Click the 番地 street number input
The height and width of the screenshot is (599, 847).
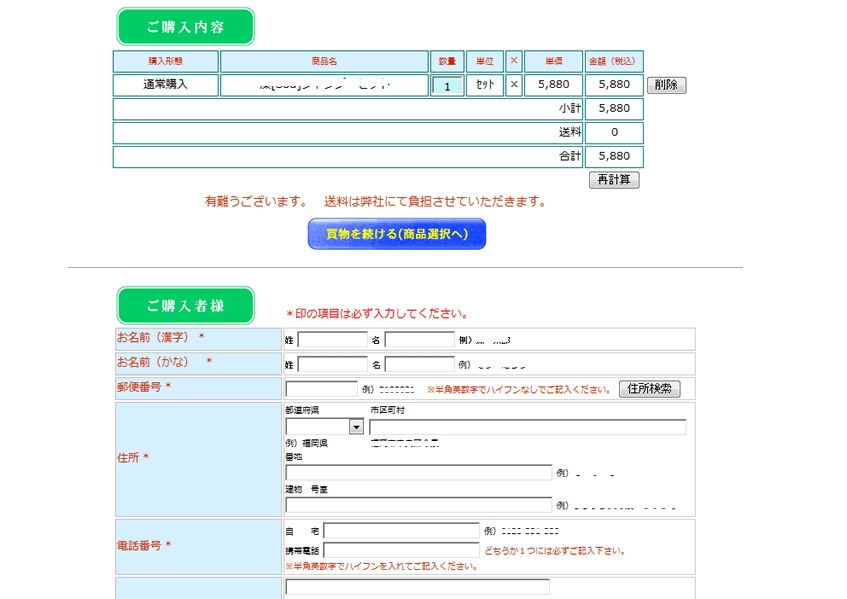pyautogui.click(x=419, y=473)
